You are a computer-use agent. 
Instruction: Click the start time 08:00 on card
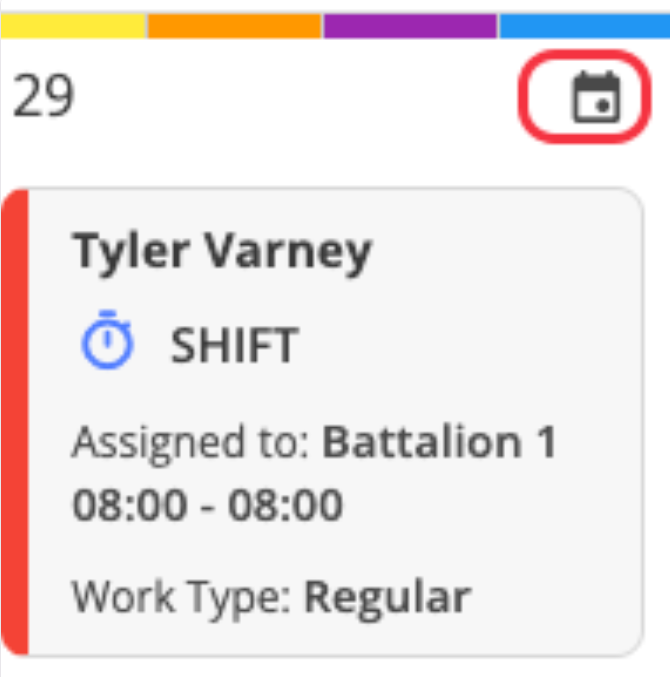(130, 504)
